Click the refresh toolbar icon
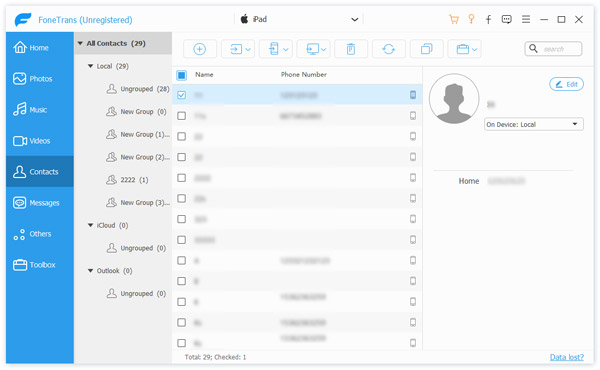Image resolution: width=600 pixels, height=370 pixels. tap(388, 49)
